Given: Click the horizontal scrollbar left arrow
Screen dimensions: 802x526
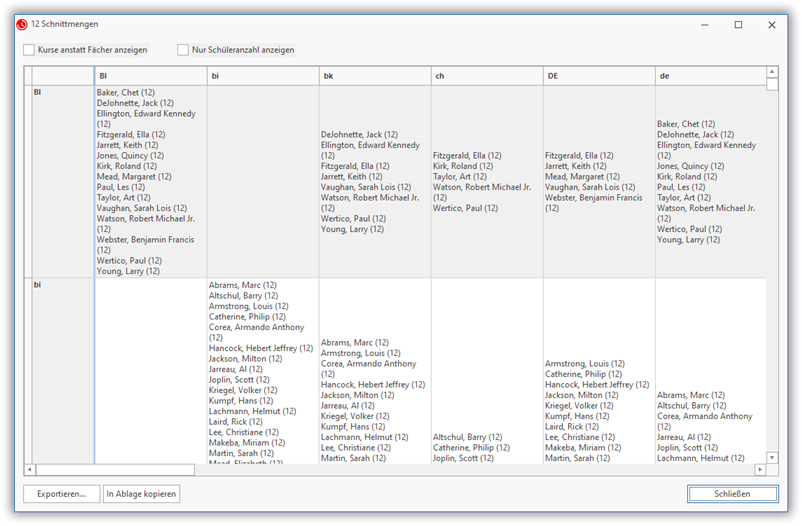Looking at the screenshot, I should [29, 469].
